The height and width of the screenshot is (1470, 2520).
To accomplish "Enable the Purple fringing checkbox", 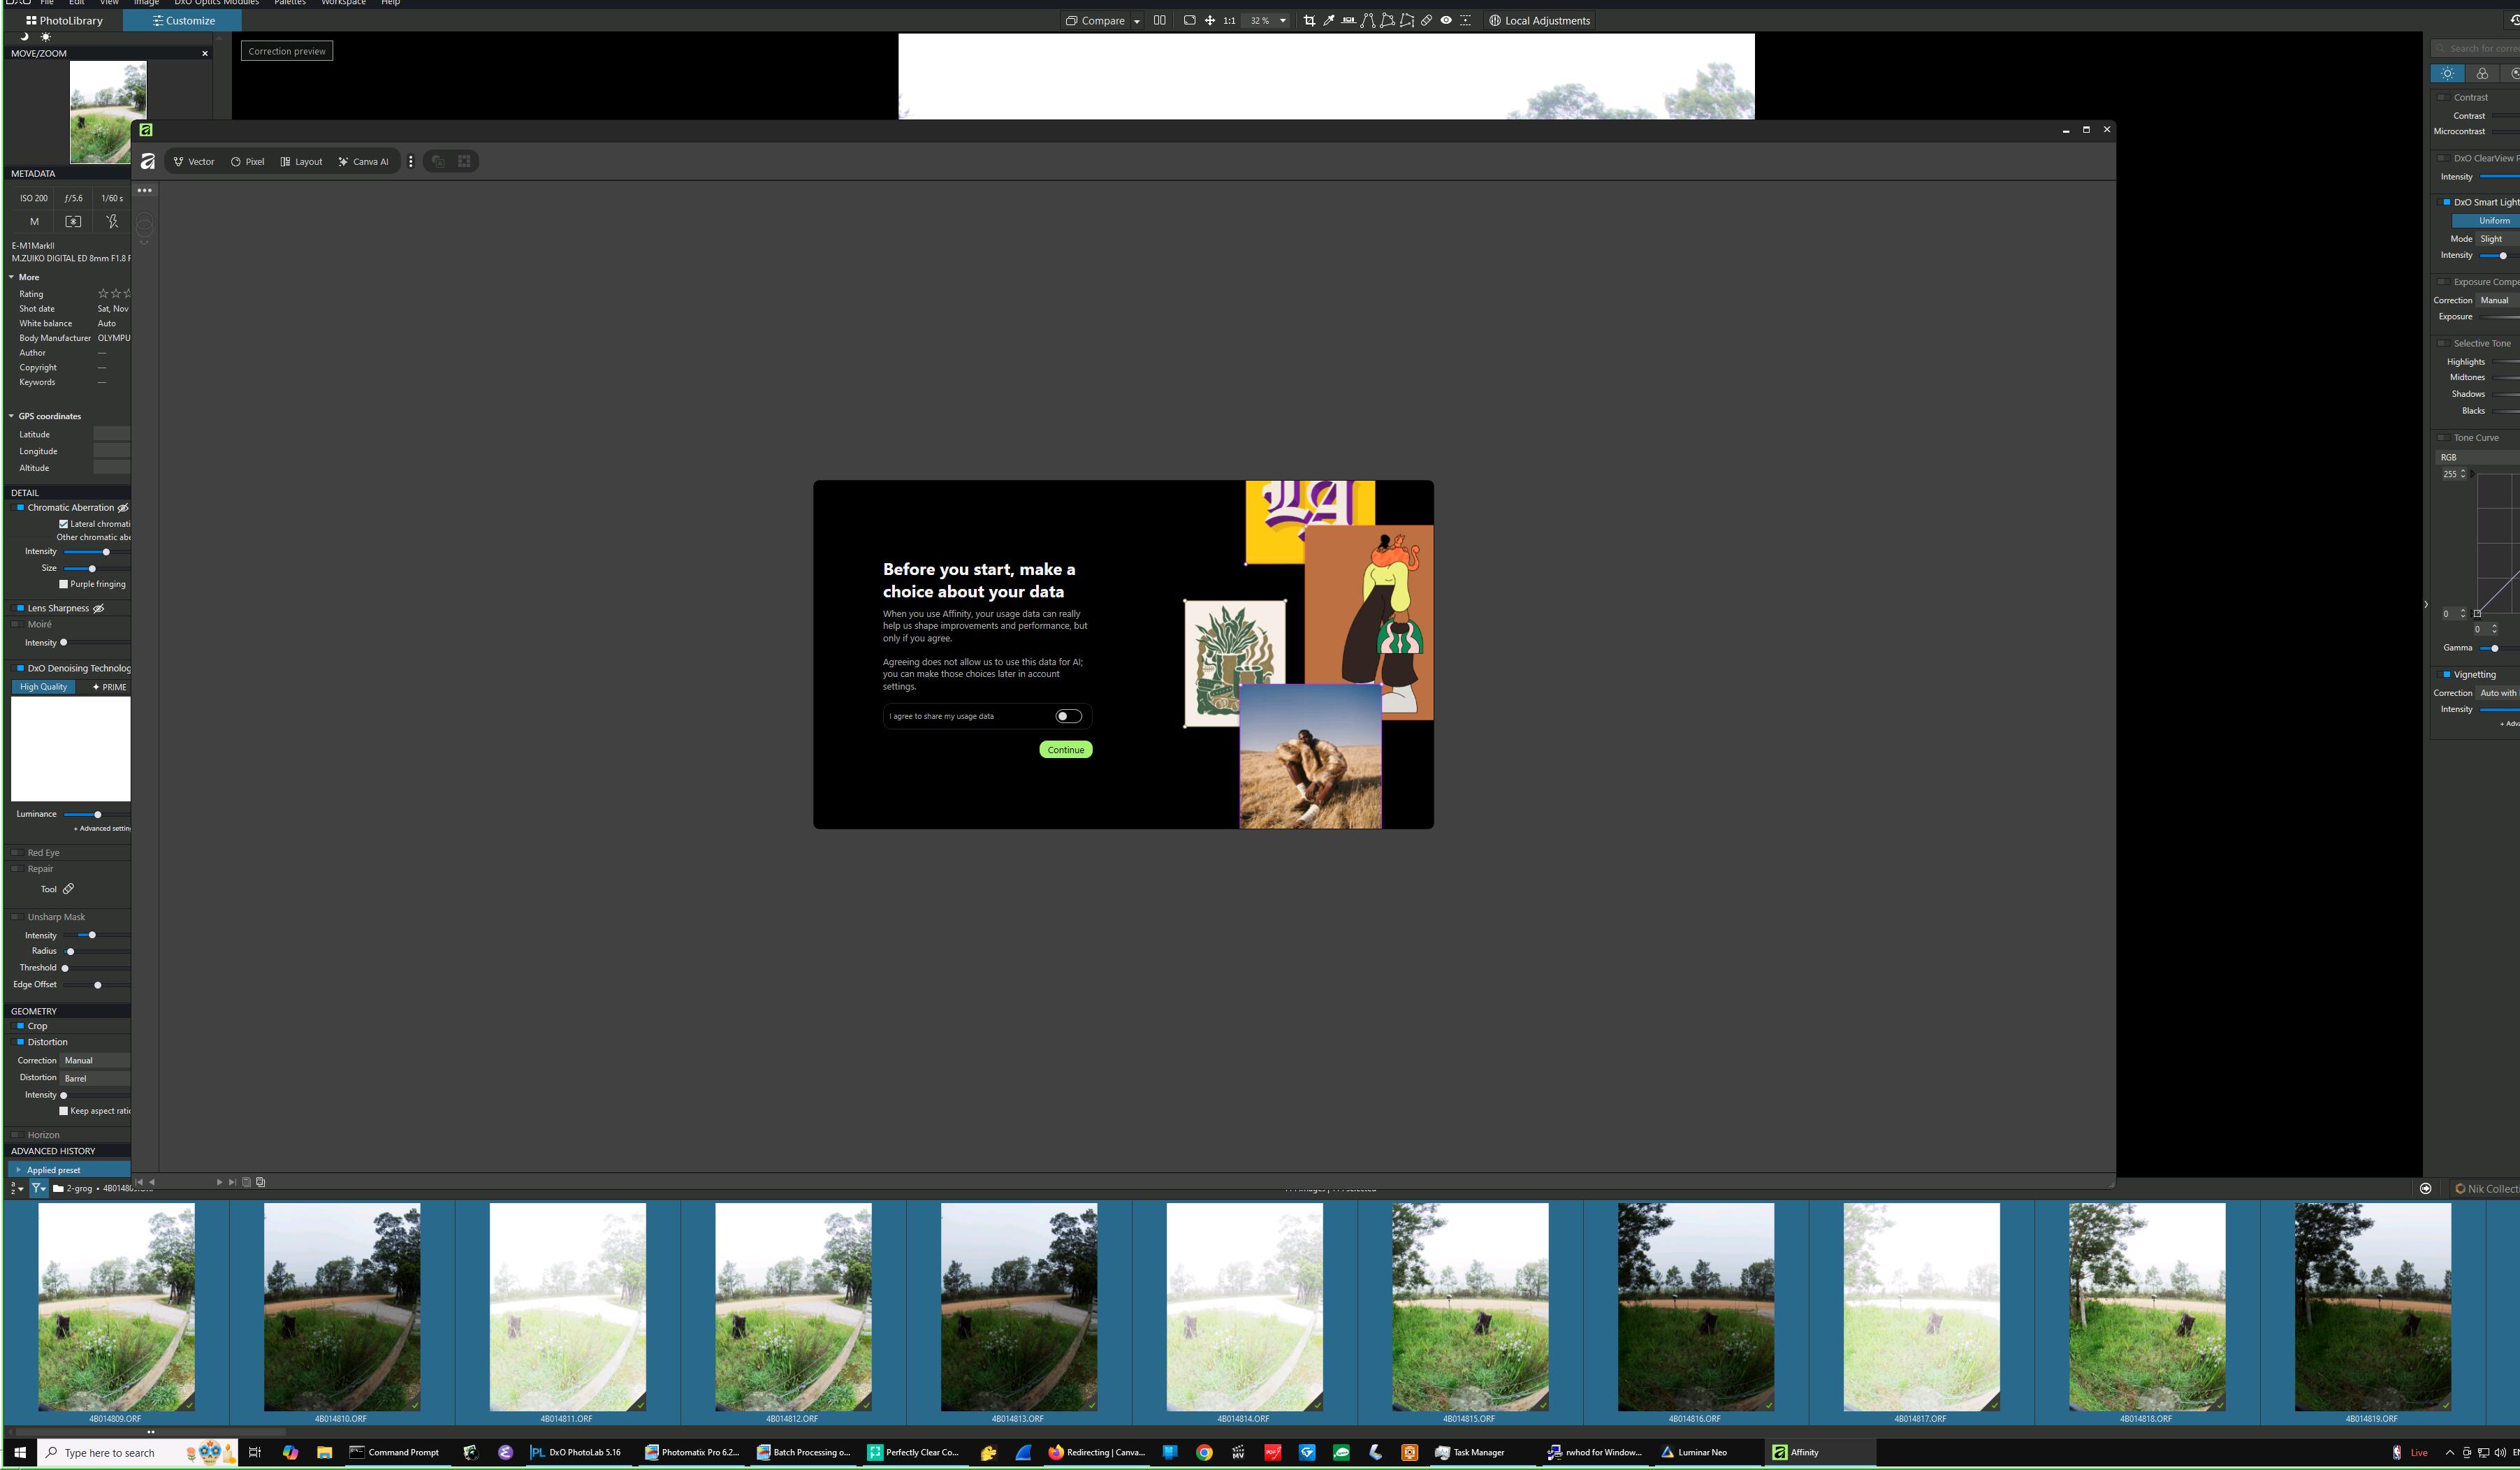I will pyautogui.click(x=64, y=584).
